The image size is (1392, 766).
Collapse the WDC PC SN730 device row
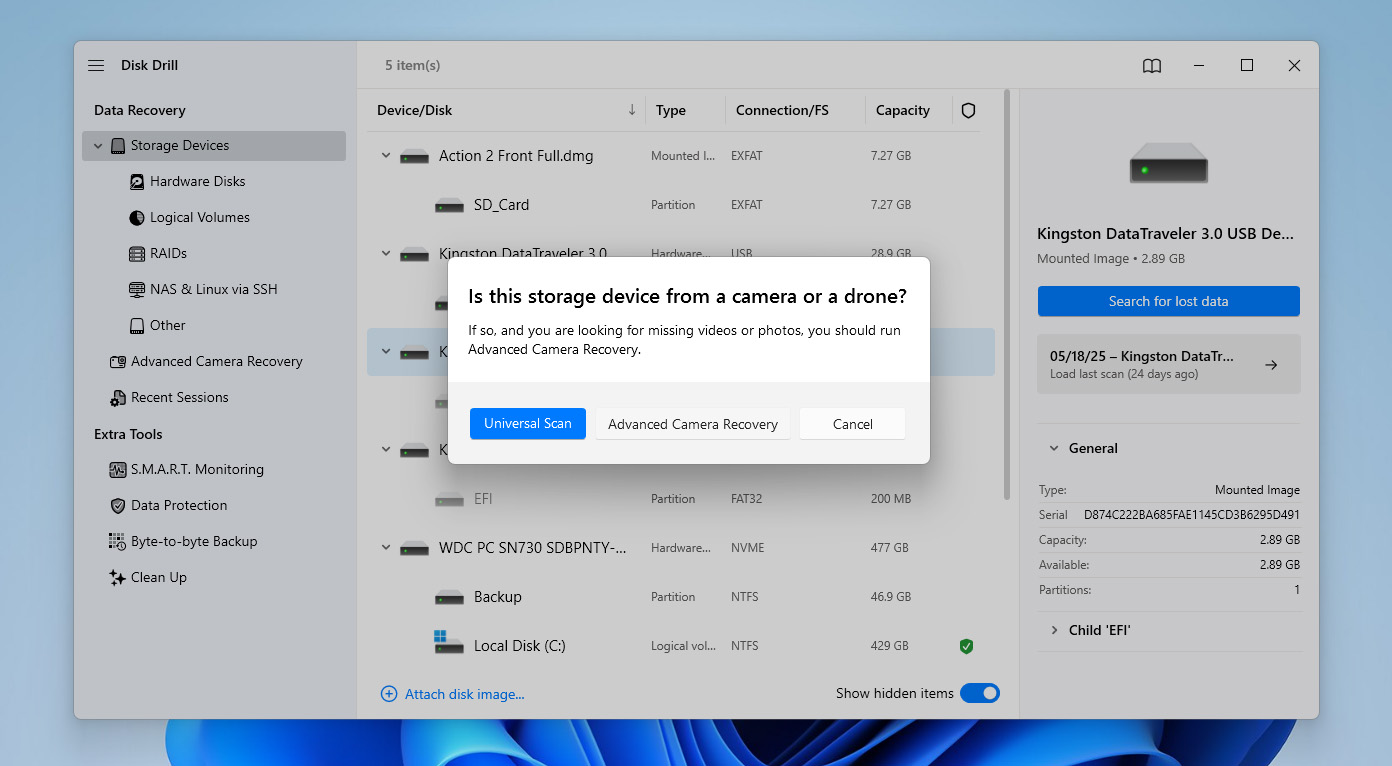(386, 548)
